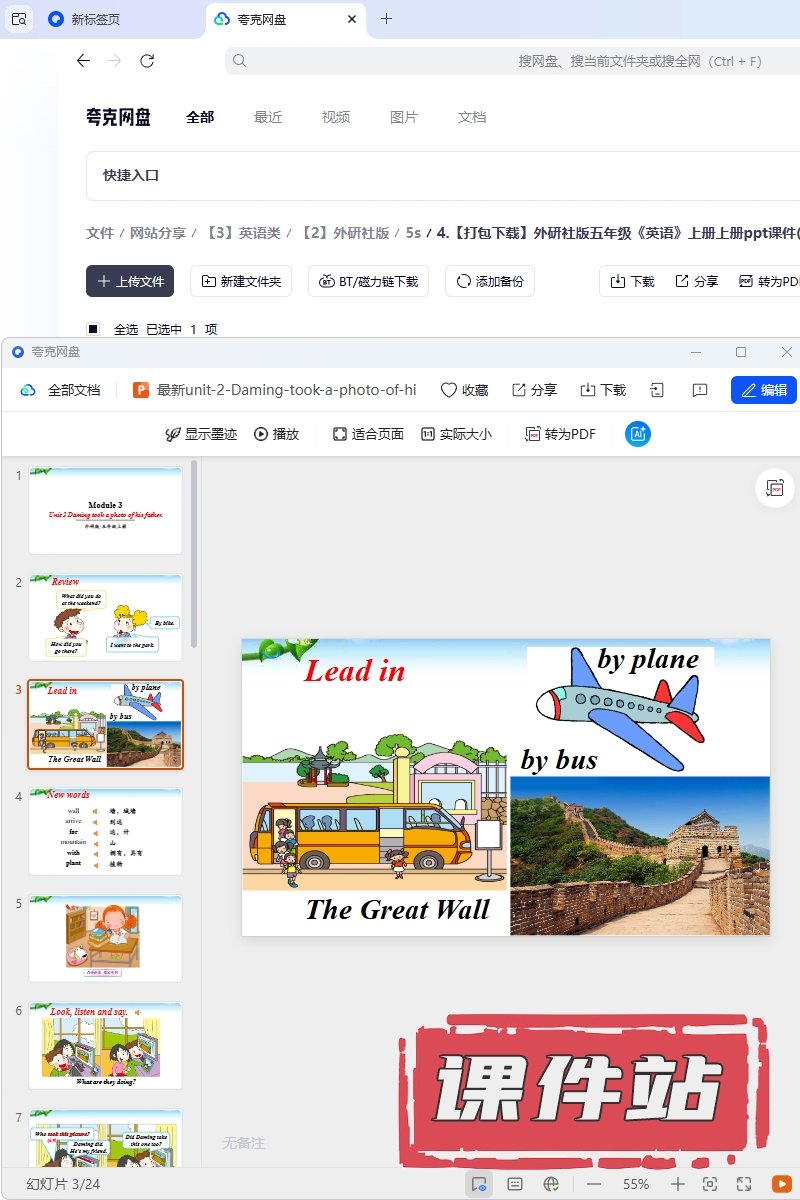Click the zoom out minus icon
The image size is (800, 1200).
click(594, 1184)
